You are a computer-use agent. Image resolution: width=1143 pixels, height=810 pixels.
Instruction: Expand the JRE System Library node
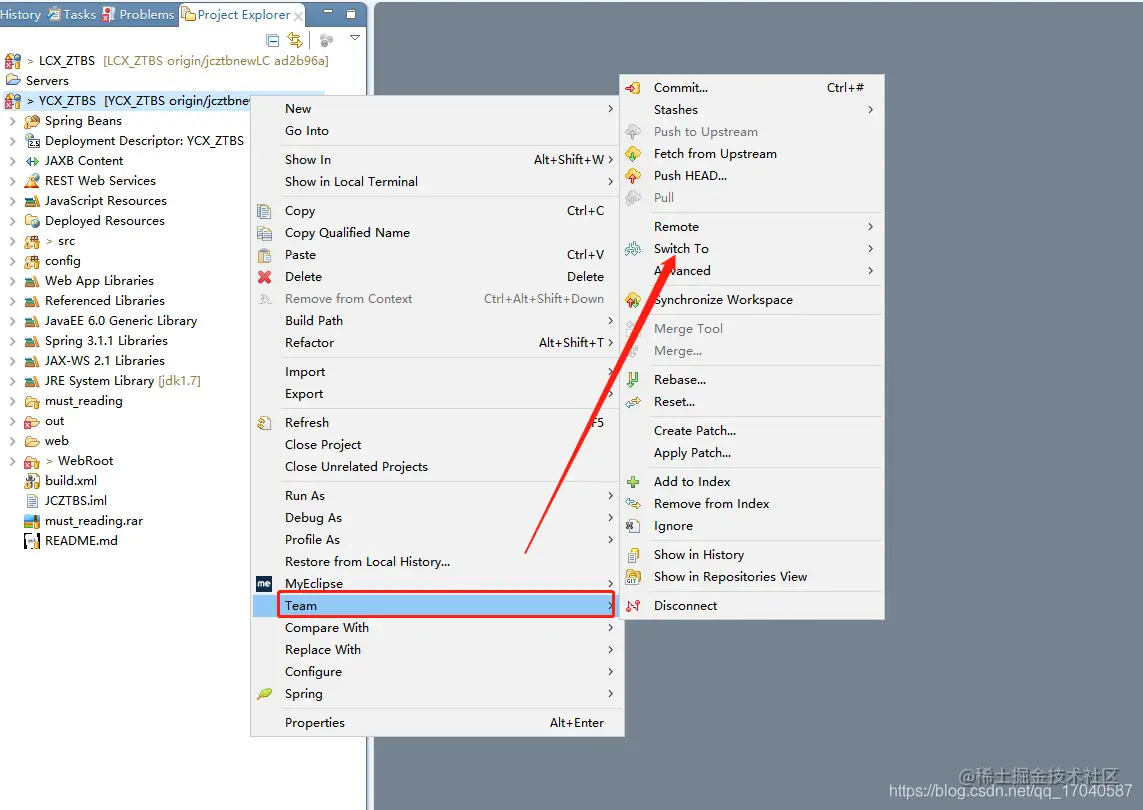(x=12, y=381)
